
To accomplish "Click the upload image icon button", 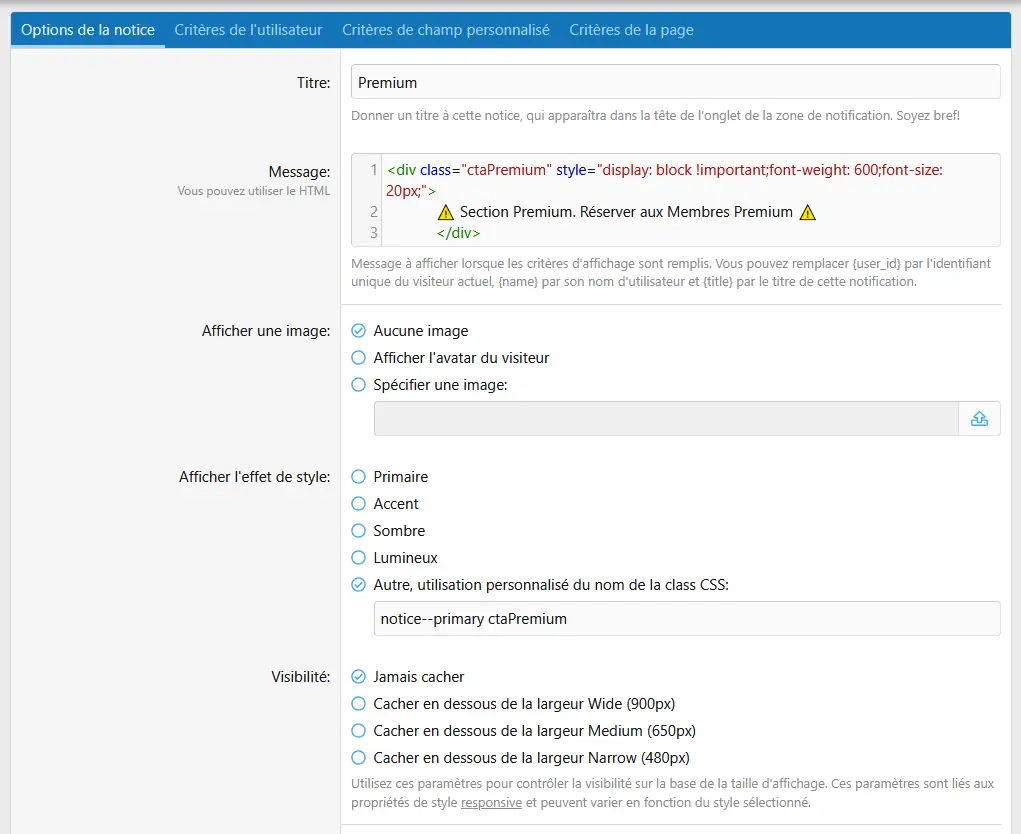I will click(x=979, y=419).
